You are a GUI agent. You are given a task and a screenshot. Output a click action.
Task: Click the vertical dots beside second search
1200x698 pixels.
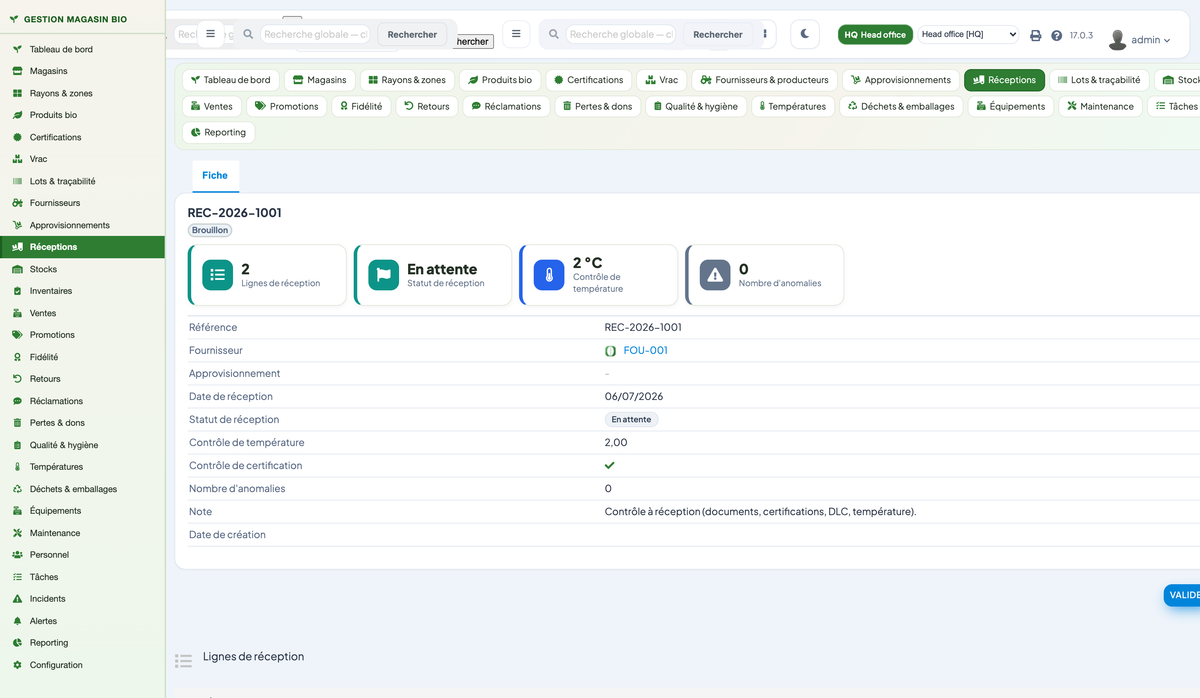[x=766, y=34]
